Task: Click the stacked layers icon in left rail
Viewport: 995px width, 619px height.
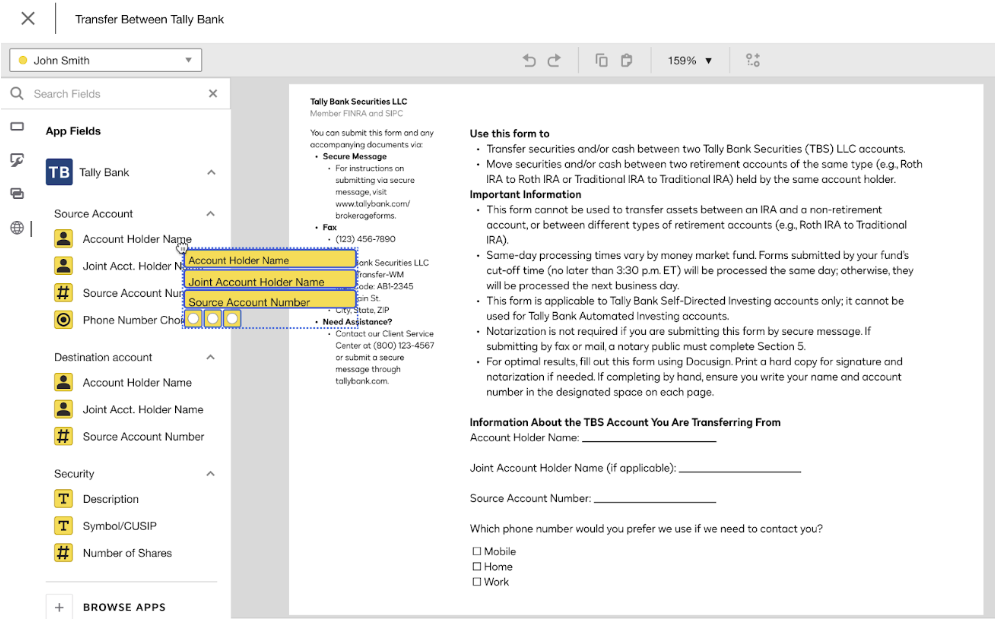Action: [x=17, y=194]
